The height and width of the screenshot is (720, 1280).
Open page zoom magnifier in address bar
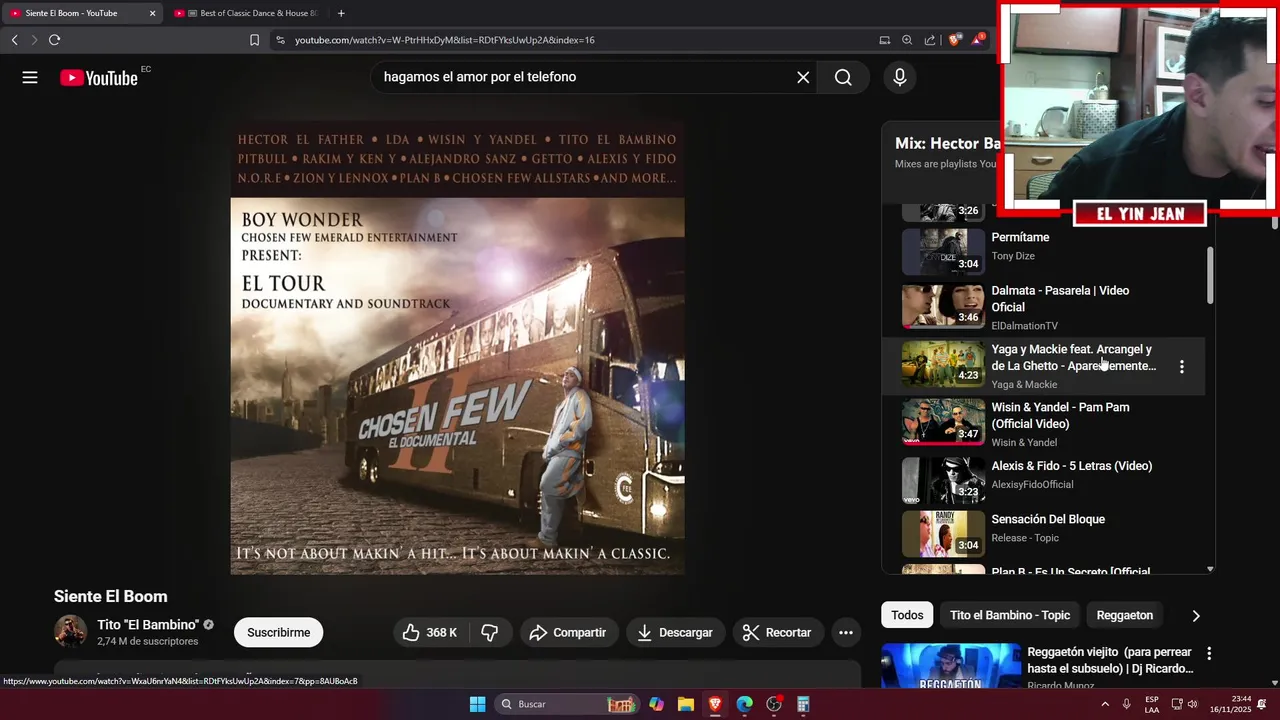[x=907, y=40]
